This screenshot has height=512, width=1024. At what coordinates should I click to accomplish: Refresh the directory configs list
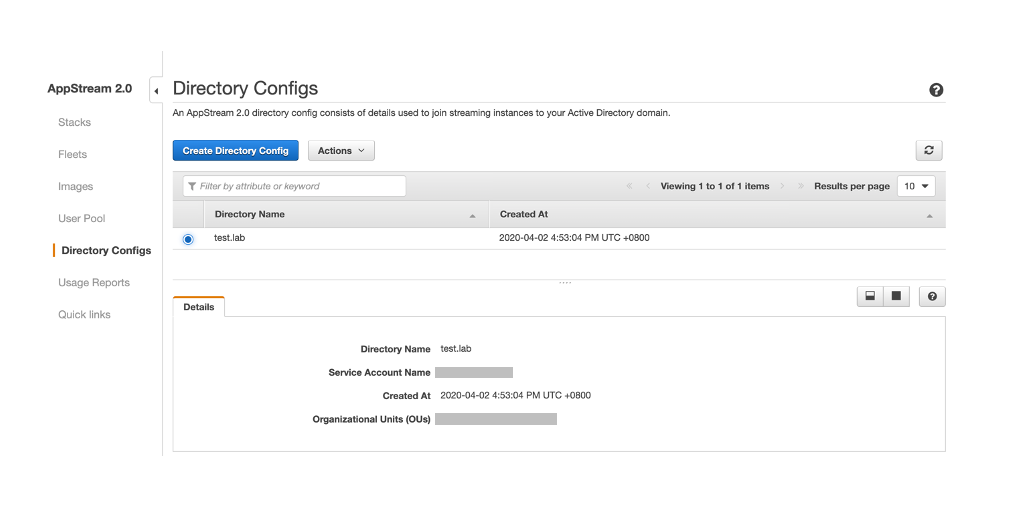[x=929, y=150]
